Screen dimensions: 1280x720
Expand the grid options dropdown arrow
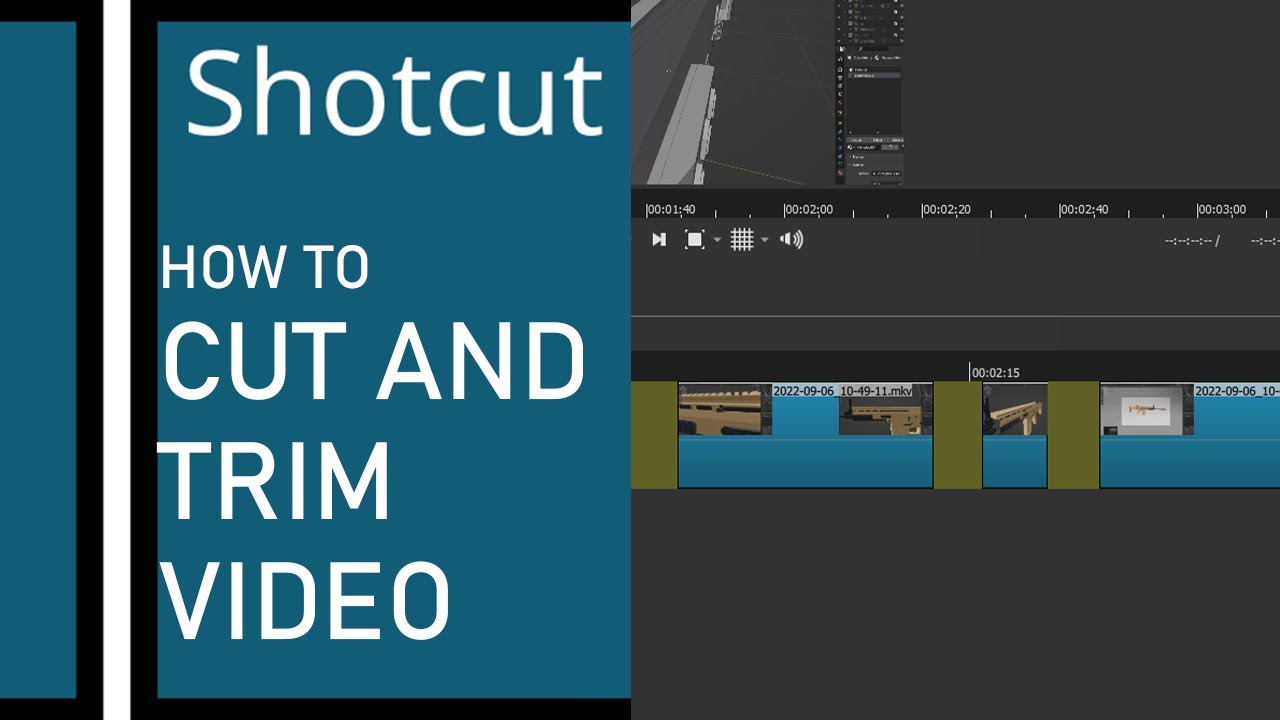pyautogui.click(x=765, y=240)
